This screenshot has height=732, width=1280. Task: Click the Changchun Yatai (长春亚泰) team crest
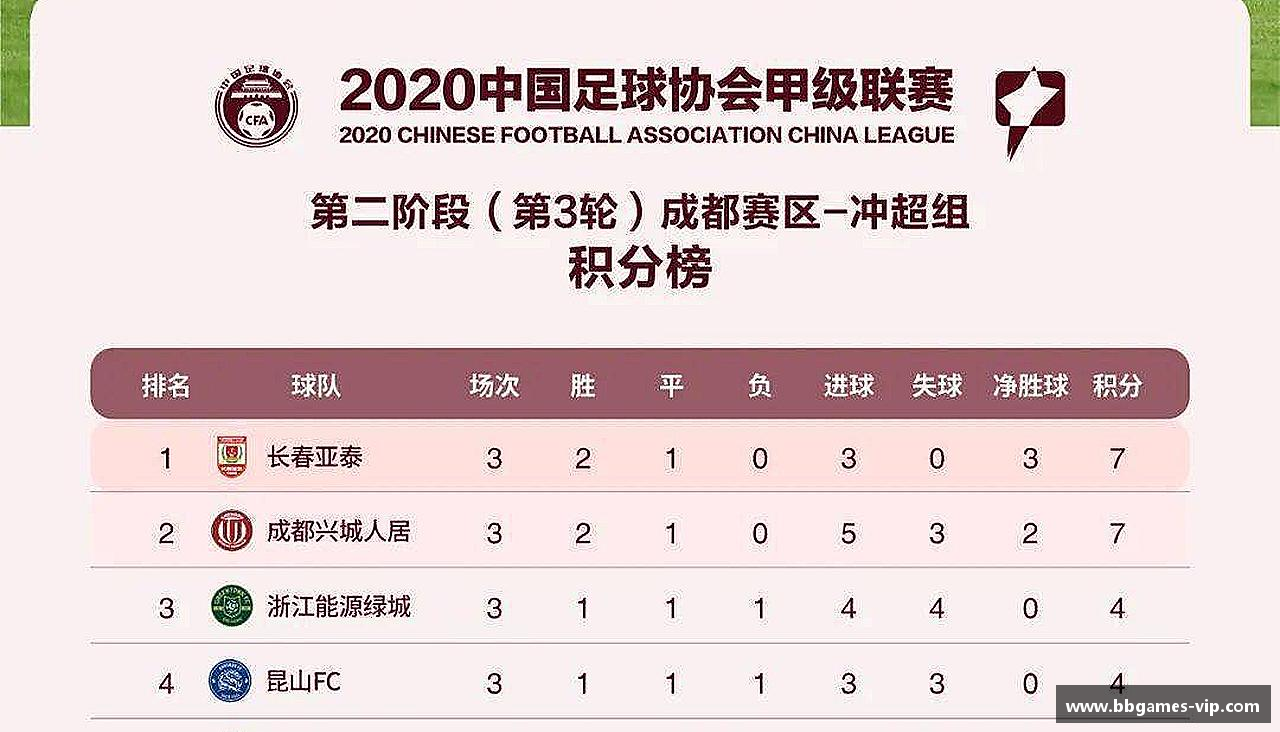[x=232, y=458]
